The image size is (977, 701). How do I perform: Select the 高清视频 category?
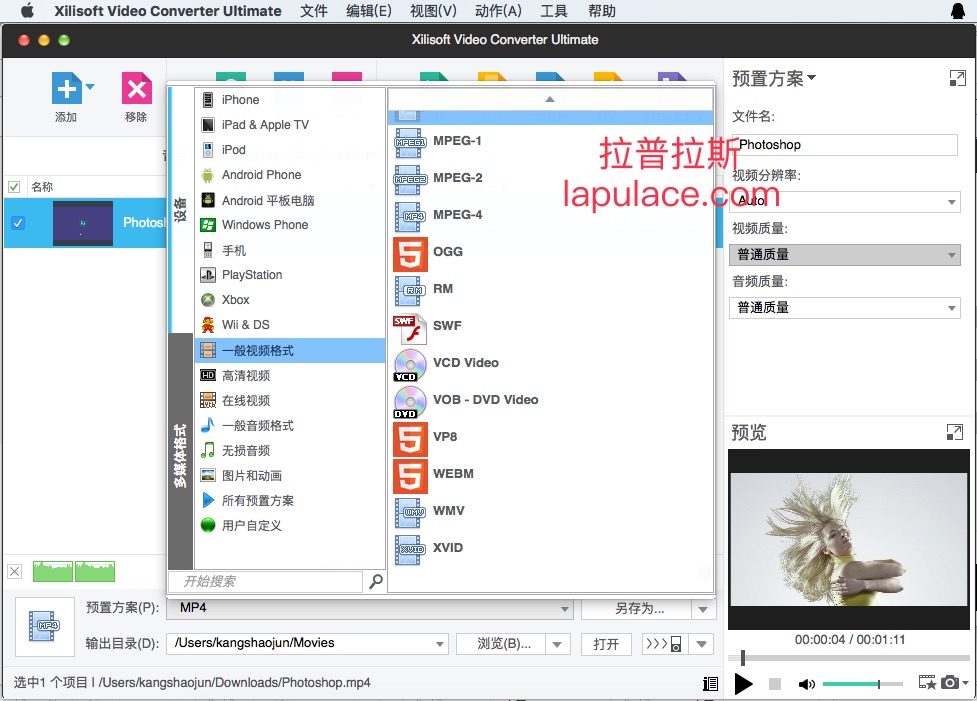(246, 376)
